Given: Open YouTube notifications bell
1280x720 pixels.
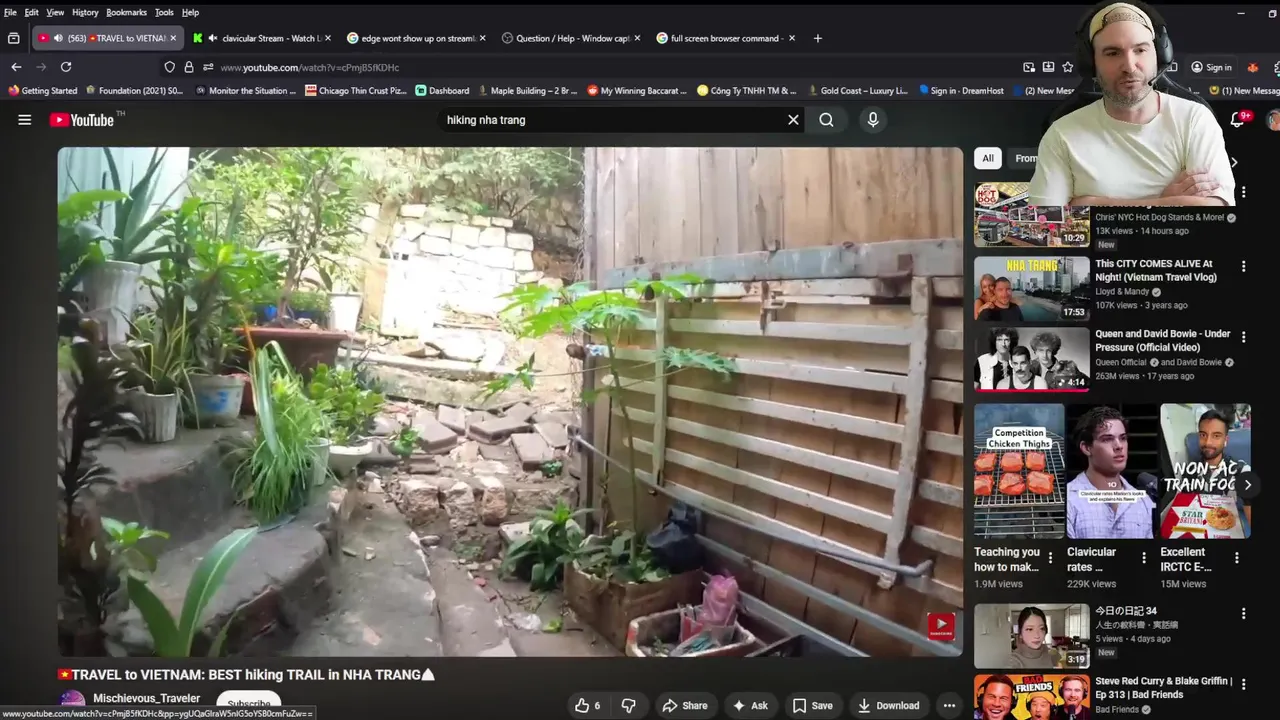Looking at the screenshot, I should (1238, 120).
